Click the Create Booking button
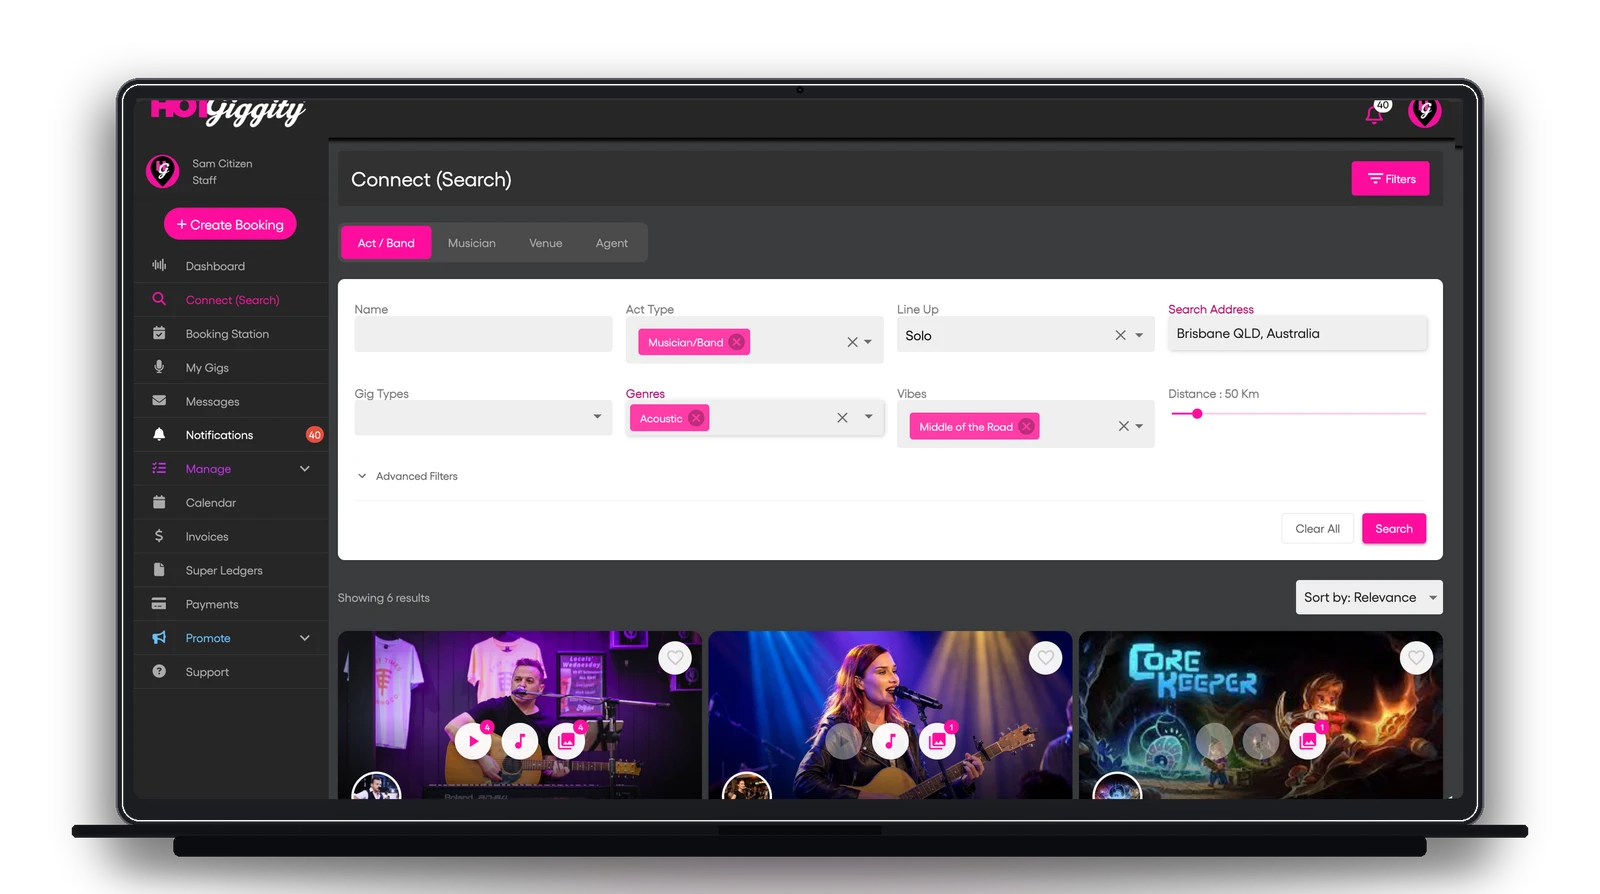The width and height of the screenshot is (1600, 894). [x=230, y=225]
